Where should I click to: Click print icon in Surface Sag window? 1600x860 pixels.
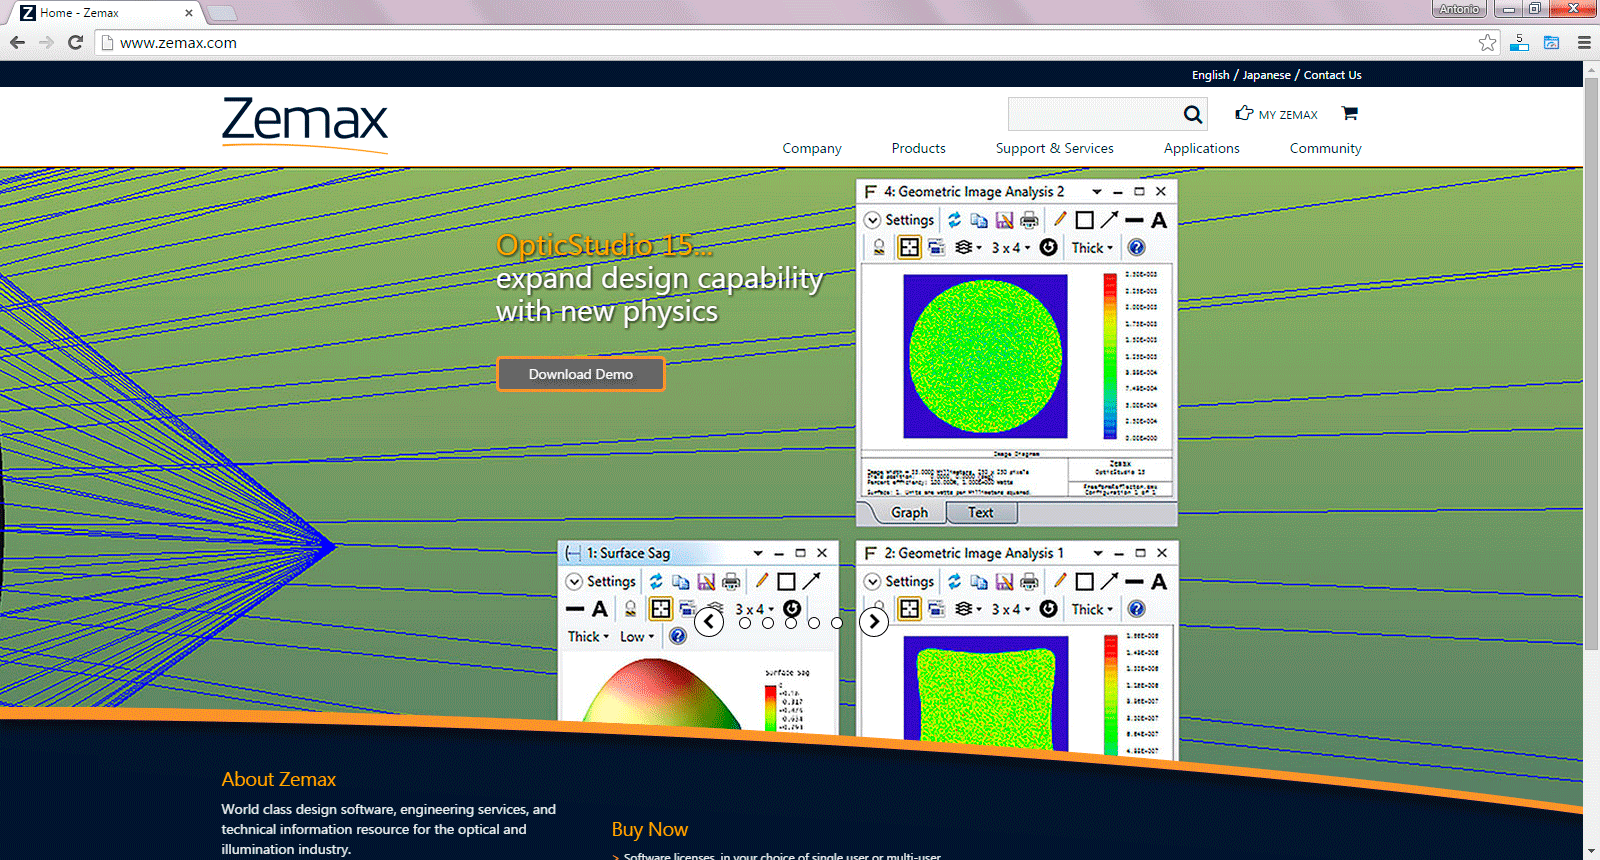click(731, 581)
